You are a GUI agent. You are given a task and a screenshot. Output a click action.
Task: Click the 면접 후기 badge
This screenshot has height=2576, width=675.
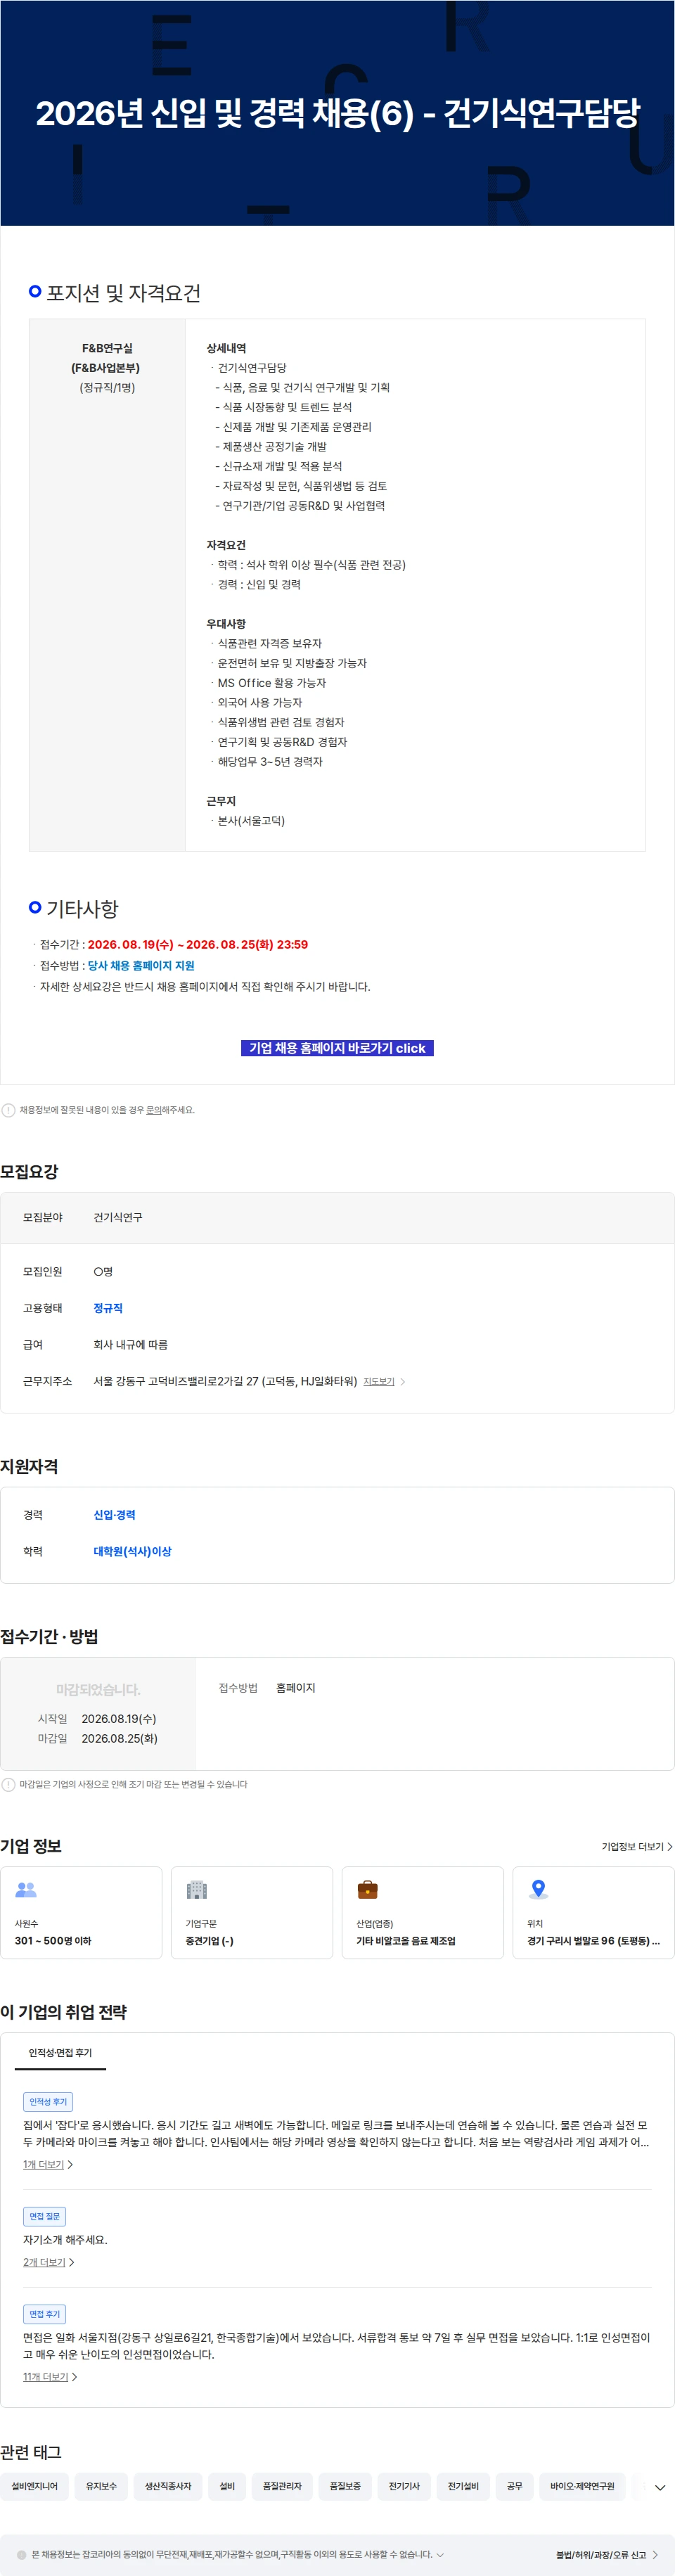point(44,2314)
